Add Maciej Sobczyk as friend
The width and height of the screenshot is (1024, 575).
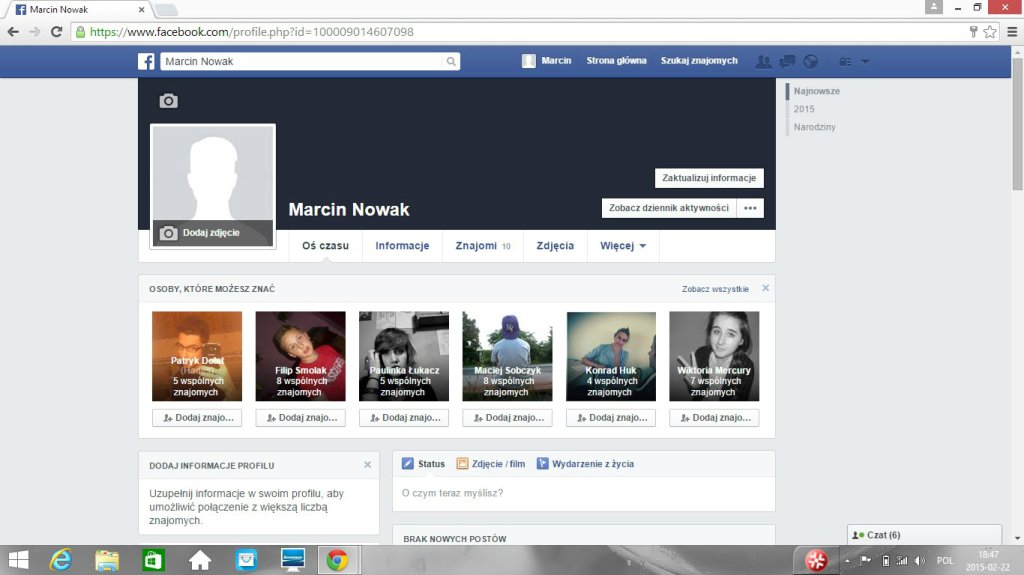(x=507, y=418)
